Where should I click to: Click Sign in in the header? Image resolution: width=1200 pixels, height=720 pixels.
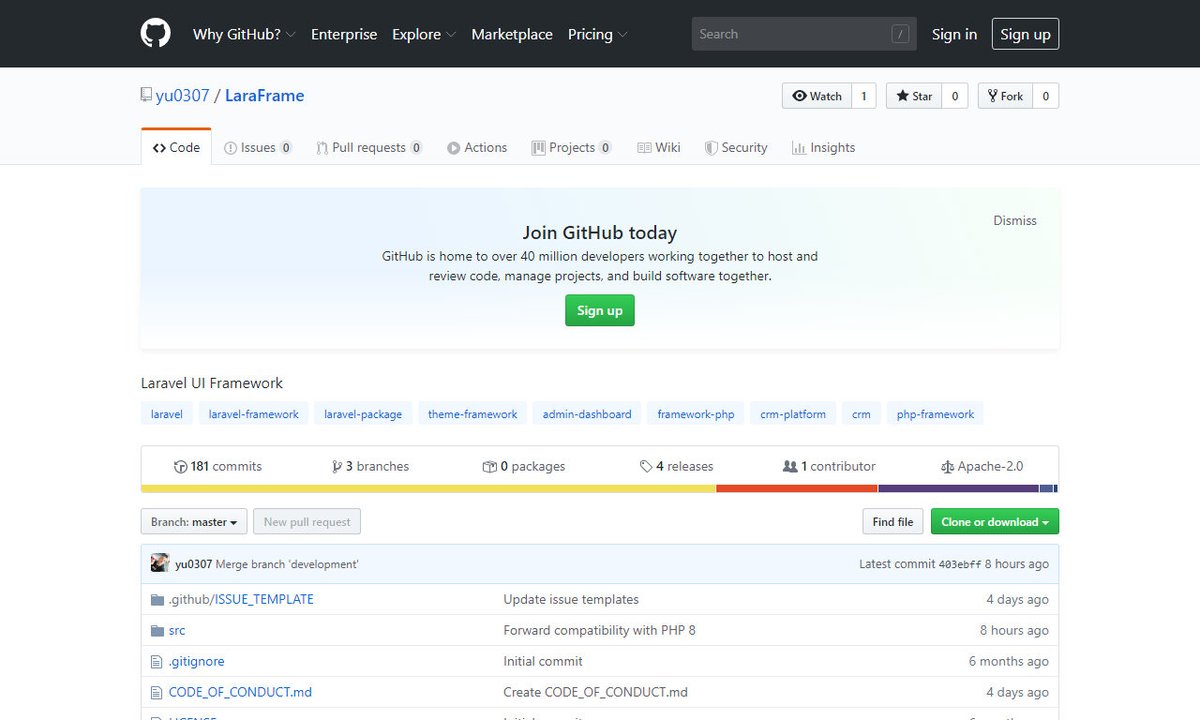[x=954, y=34]
